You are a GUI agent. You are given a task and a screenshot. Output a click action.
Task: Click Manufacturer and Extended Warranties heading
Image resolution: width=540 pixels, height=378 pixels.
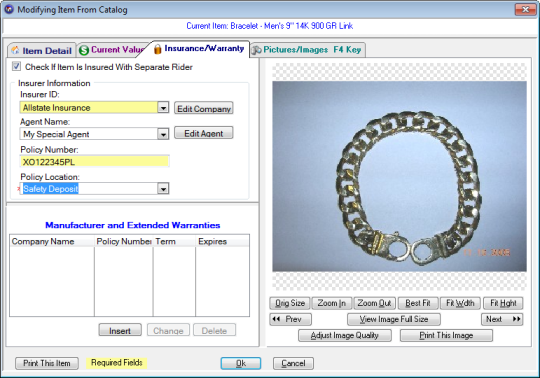[x=133, y=225]
